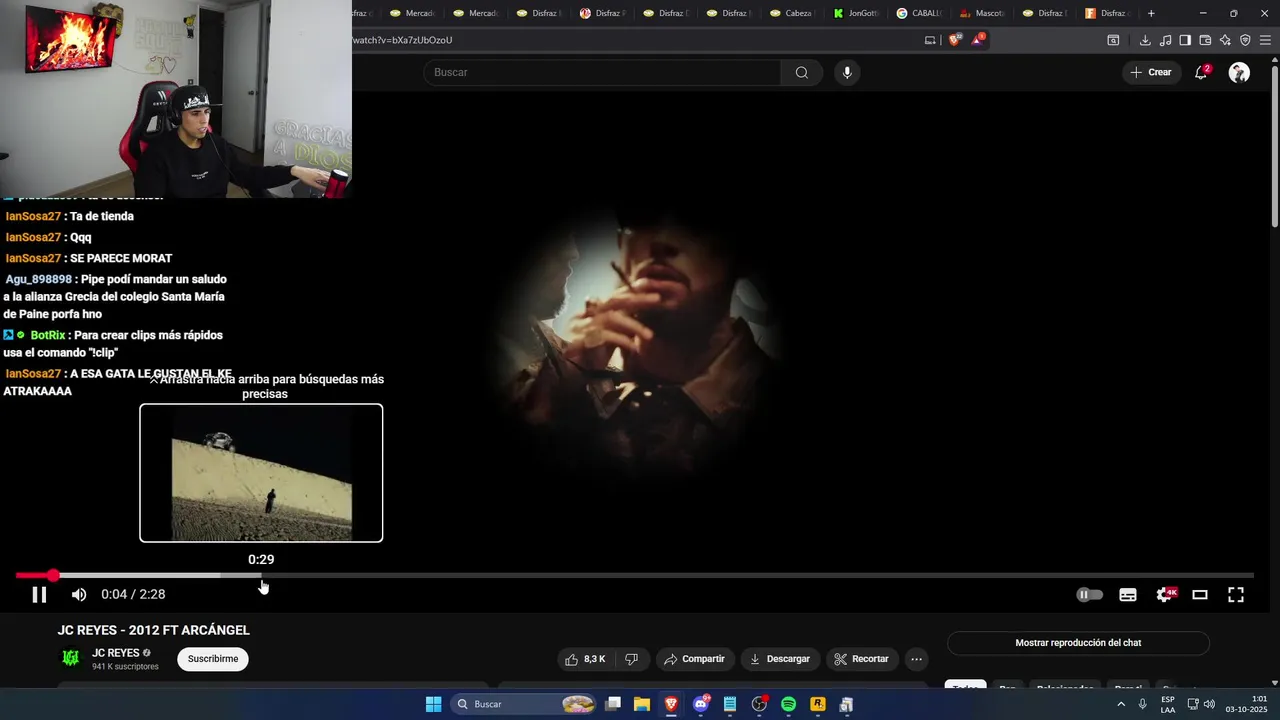Screen dimensions: 1280x720
Task: Click the cast screen icon in address bar
Action: click(x=930, y=40)
